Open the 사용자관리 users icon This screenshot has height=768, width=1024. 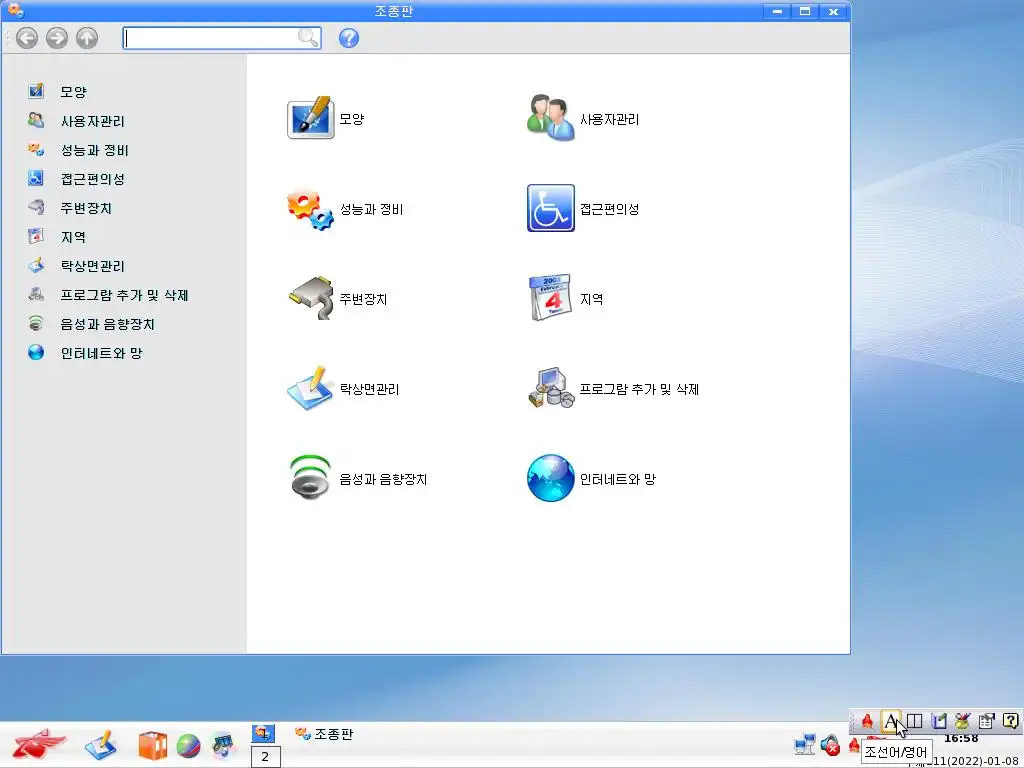click(551, 118)
